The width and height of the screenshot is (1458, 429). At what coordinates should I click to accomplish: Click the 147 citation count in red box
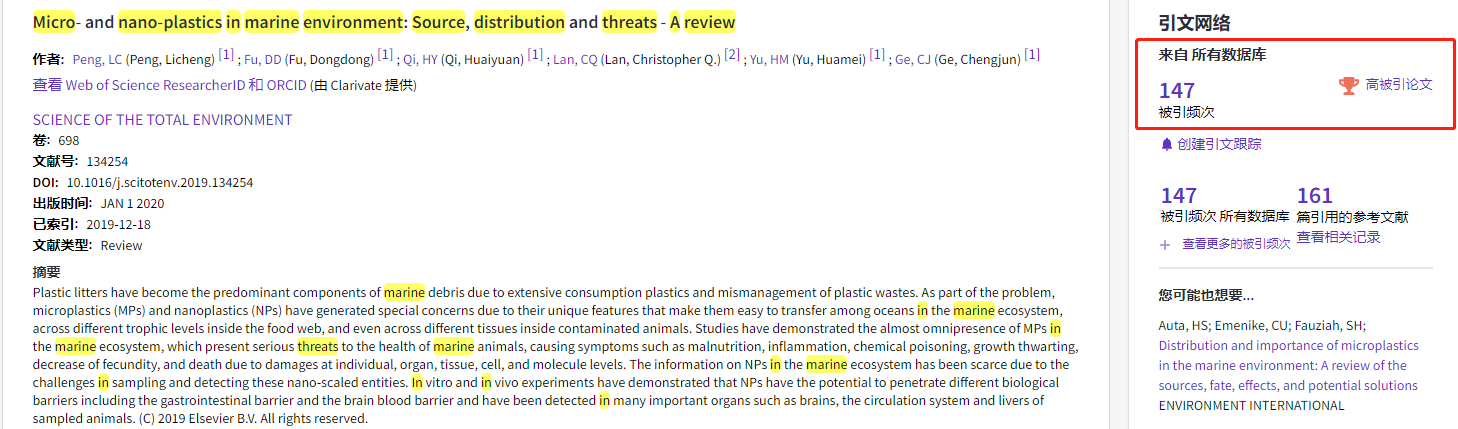pos(1177,91)
